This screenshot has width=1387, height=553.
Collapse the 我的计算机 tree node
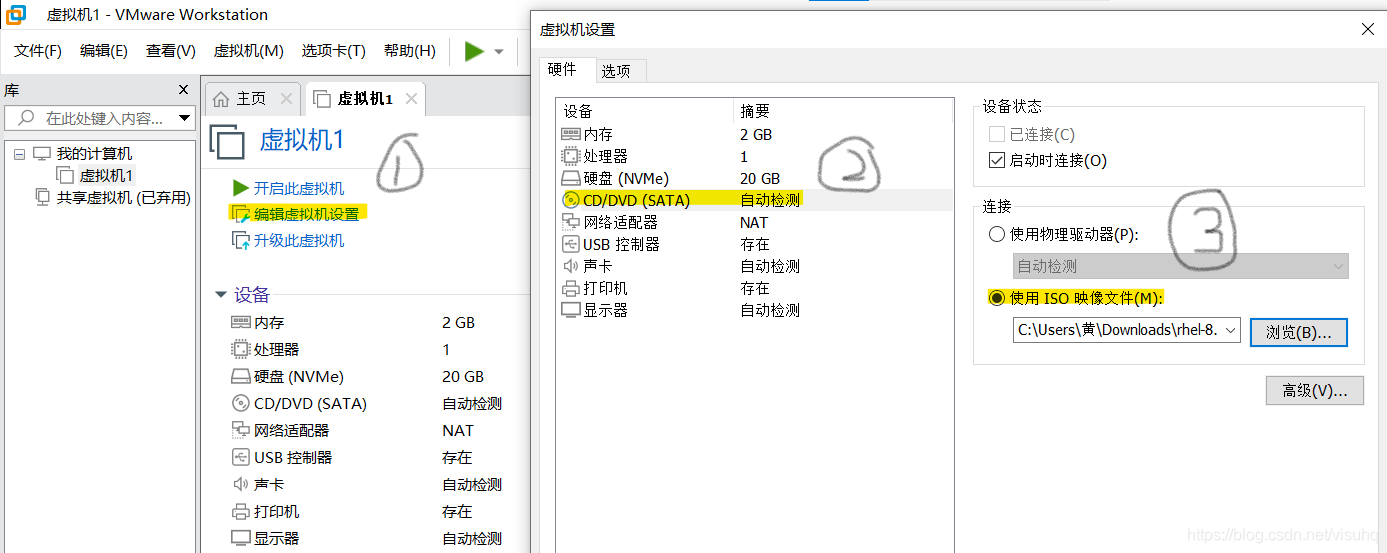coord(19,154)
